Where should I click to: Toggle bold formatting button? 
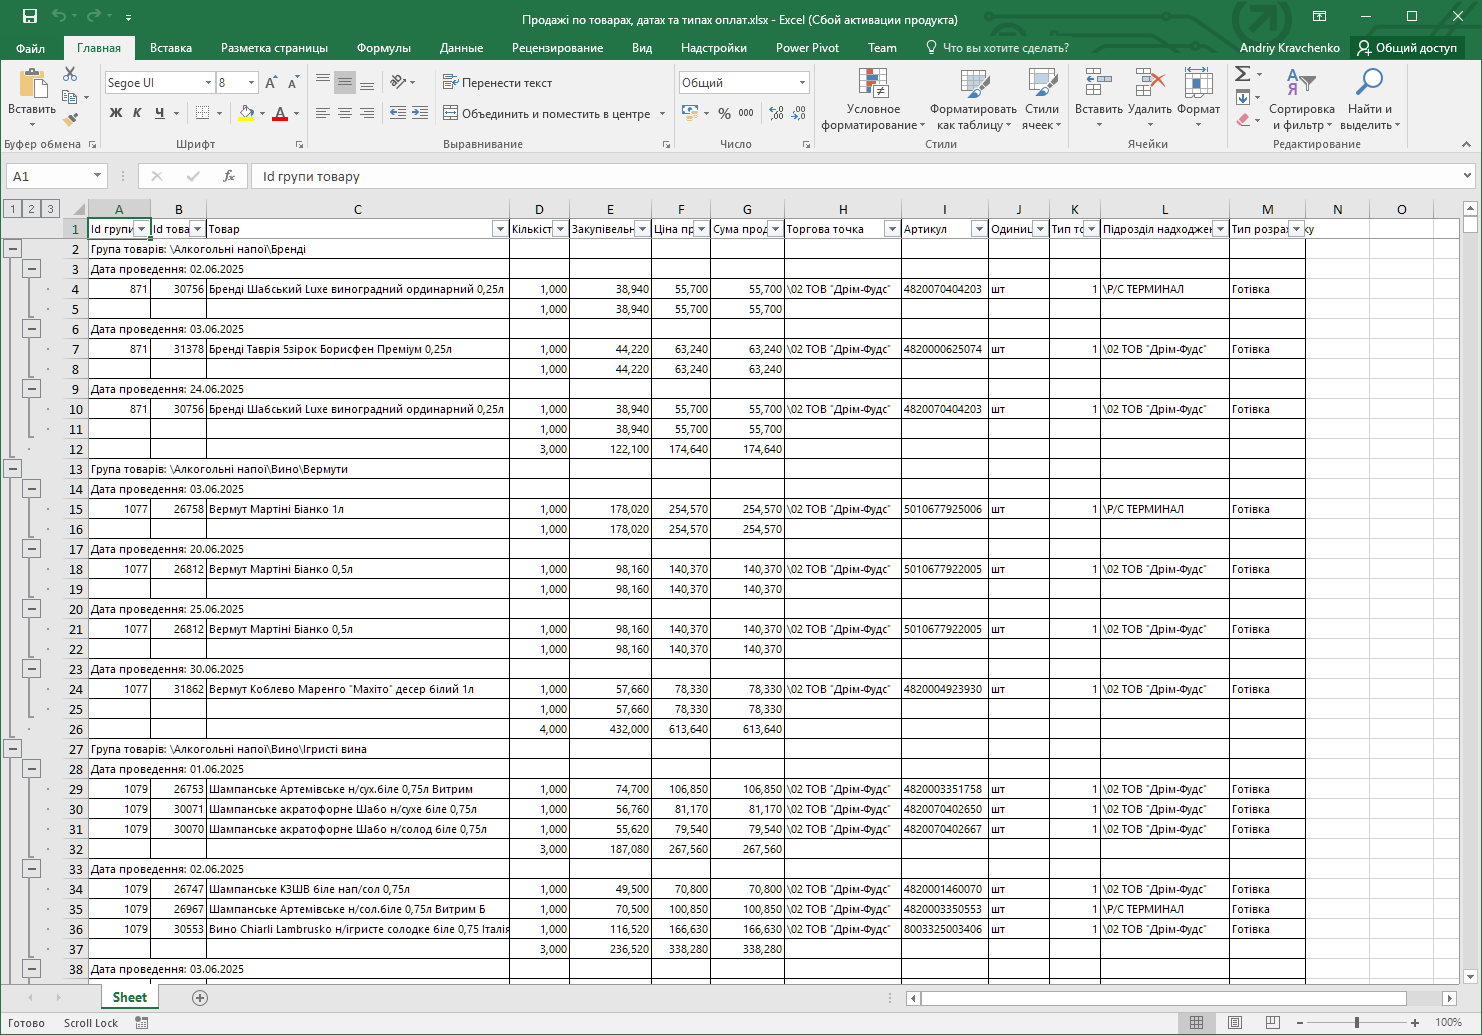[116, 113]
